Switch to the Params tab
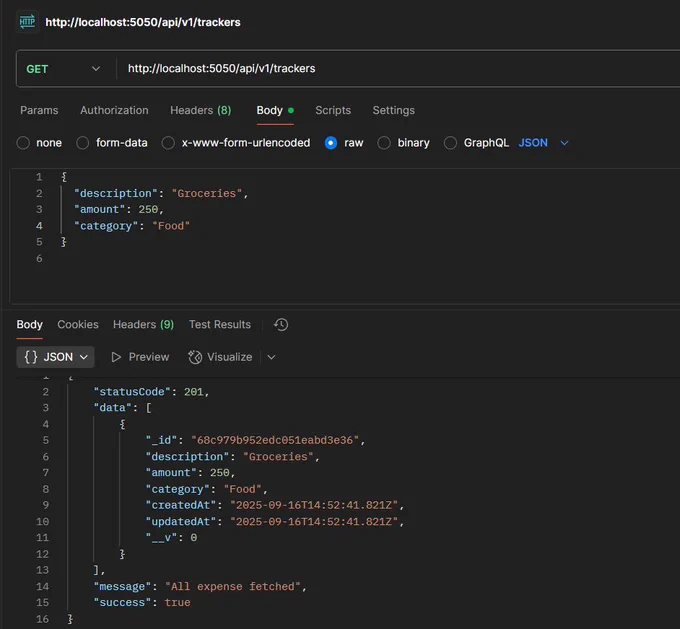 (39, 110)
